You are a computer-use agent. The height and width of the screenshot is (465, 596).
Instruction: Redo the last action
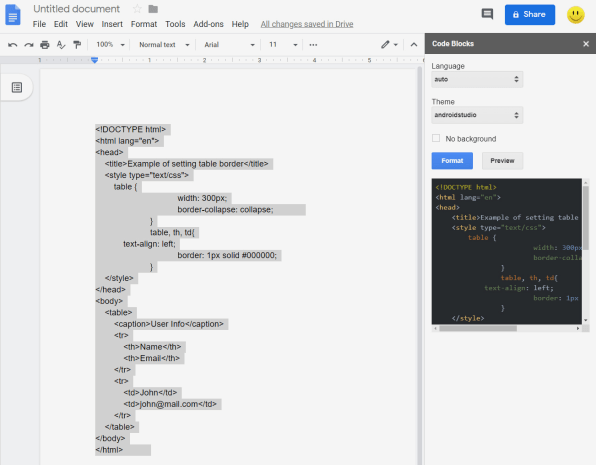(29, 45)
